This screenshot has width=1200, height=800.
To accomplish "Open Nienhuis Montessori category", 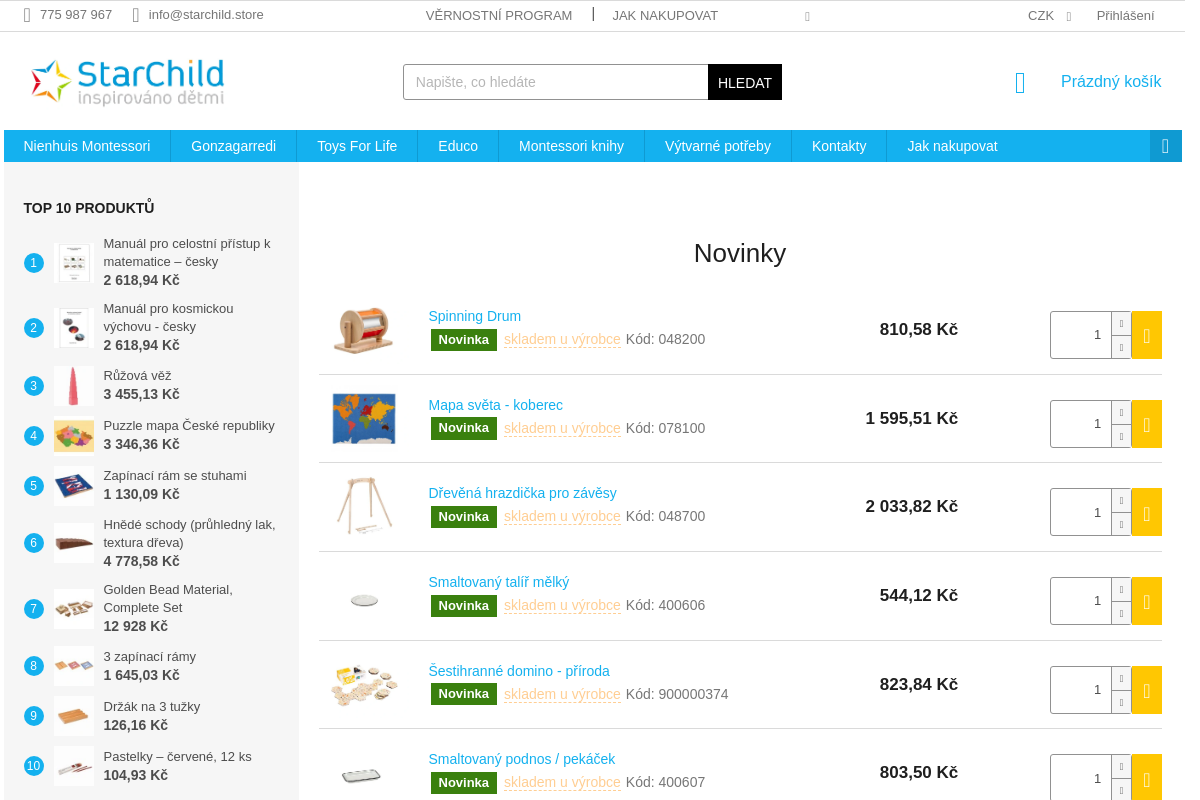I will (87, 146).
